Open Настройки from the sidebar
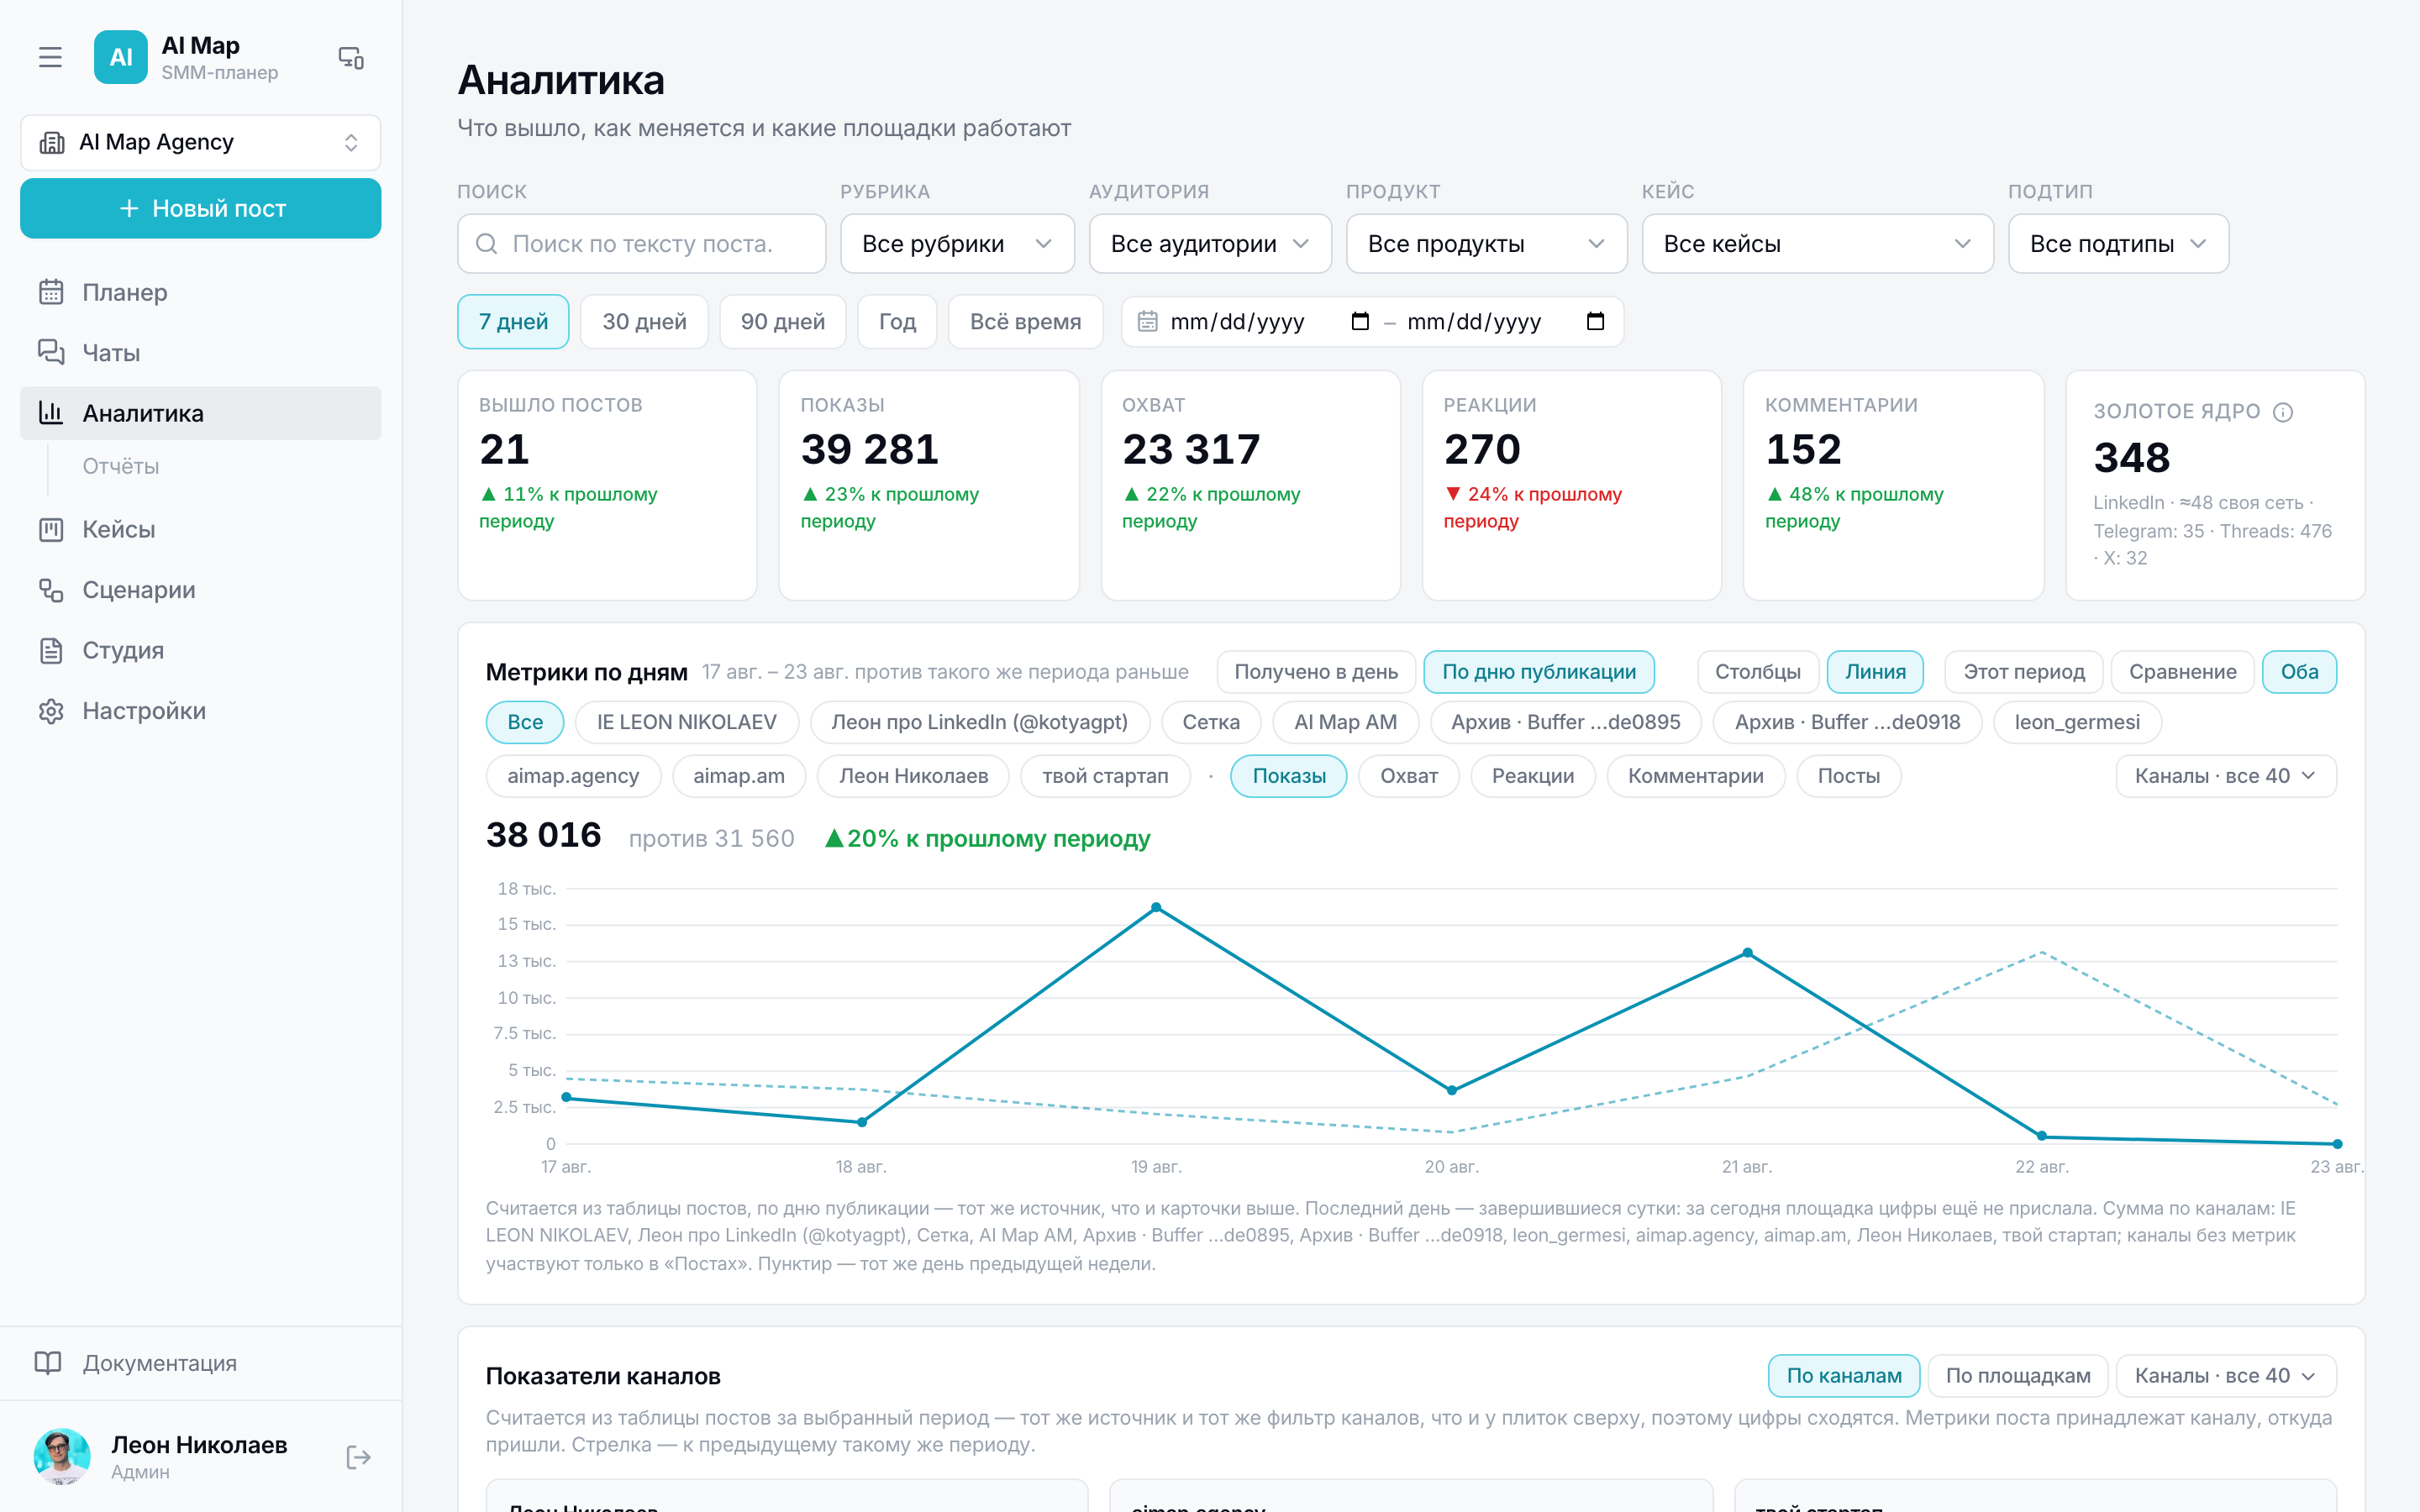2420x1512 pixels. (201, 711)
